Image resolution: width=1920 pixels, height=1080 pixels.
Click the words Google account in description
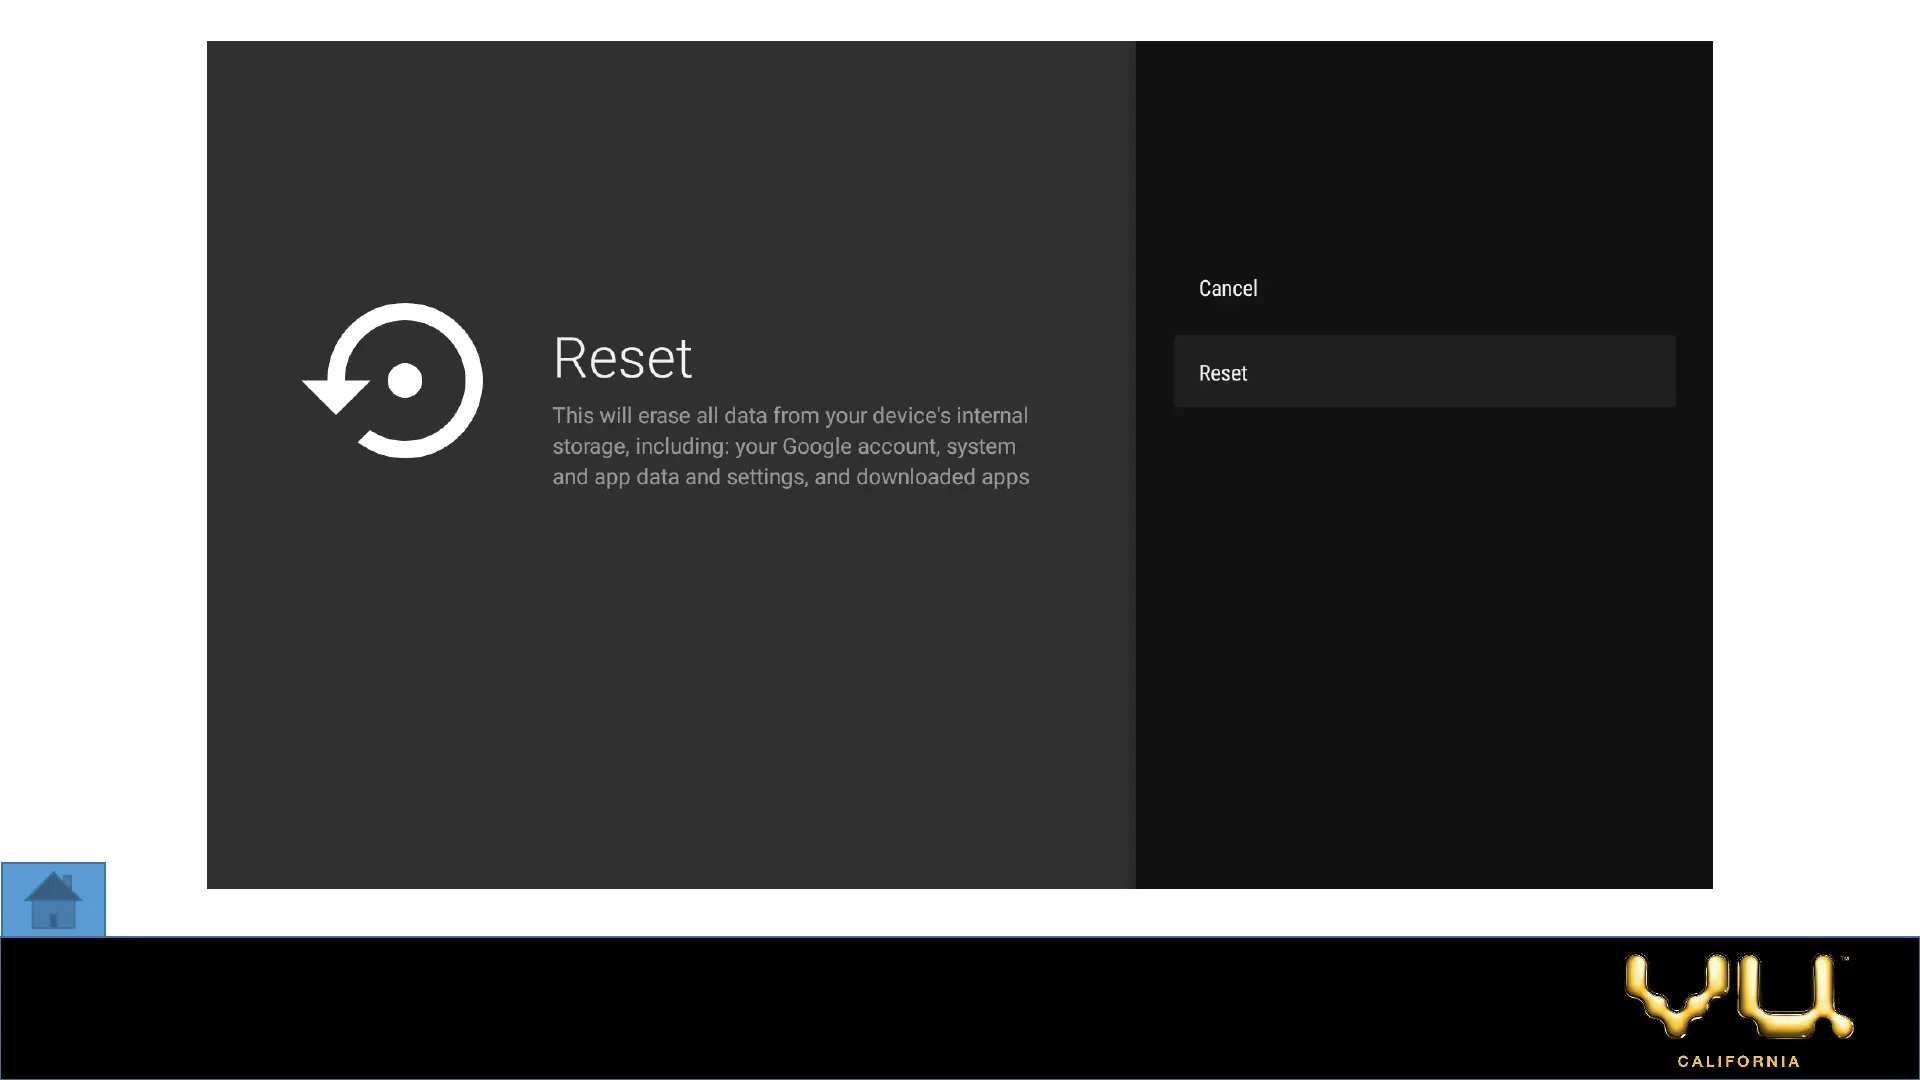(859, 446)
